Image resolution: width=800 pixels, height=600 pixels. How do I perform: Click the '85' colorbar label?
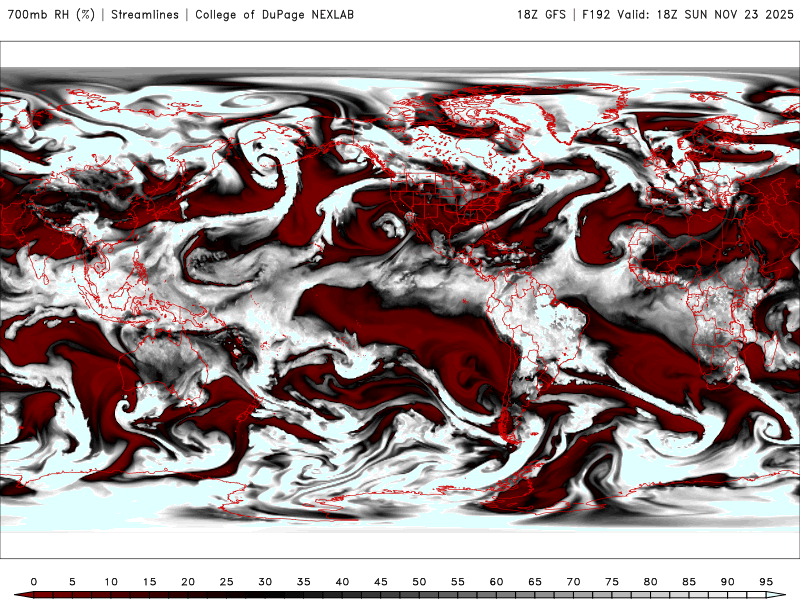pyautogui.click(x=689, y=582)
